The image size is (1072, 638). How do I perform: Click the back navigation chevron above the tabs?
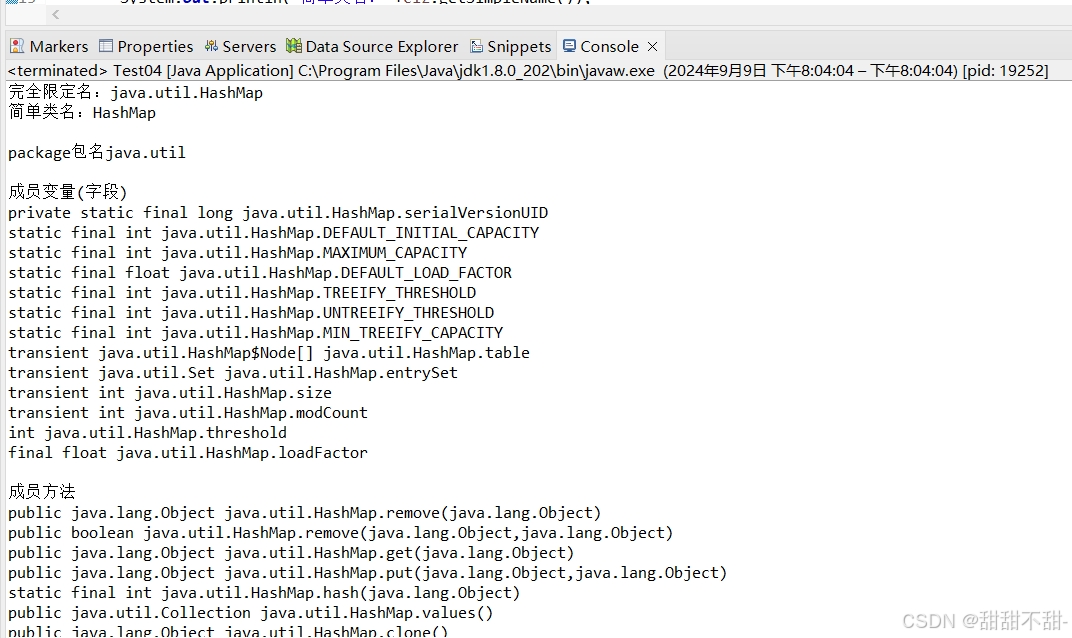[x=55, y=16]
